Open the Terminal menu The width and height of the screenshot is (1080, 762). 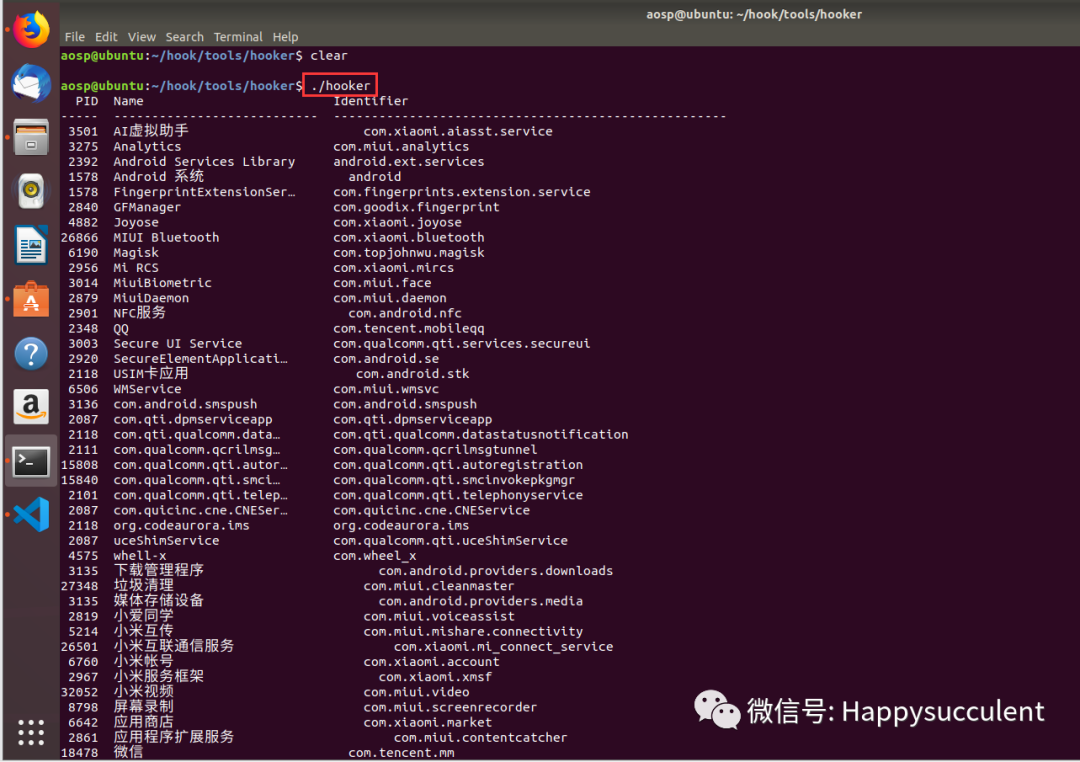pyautogui.click(x=238, y=37)
